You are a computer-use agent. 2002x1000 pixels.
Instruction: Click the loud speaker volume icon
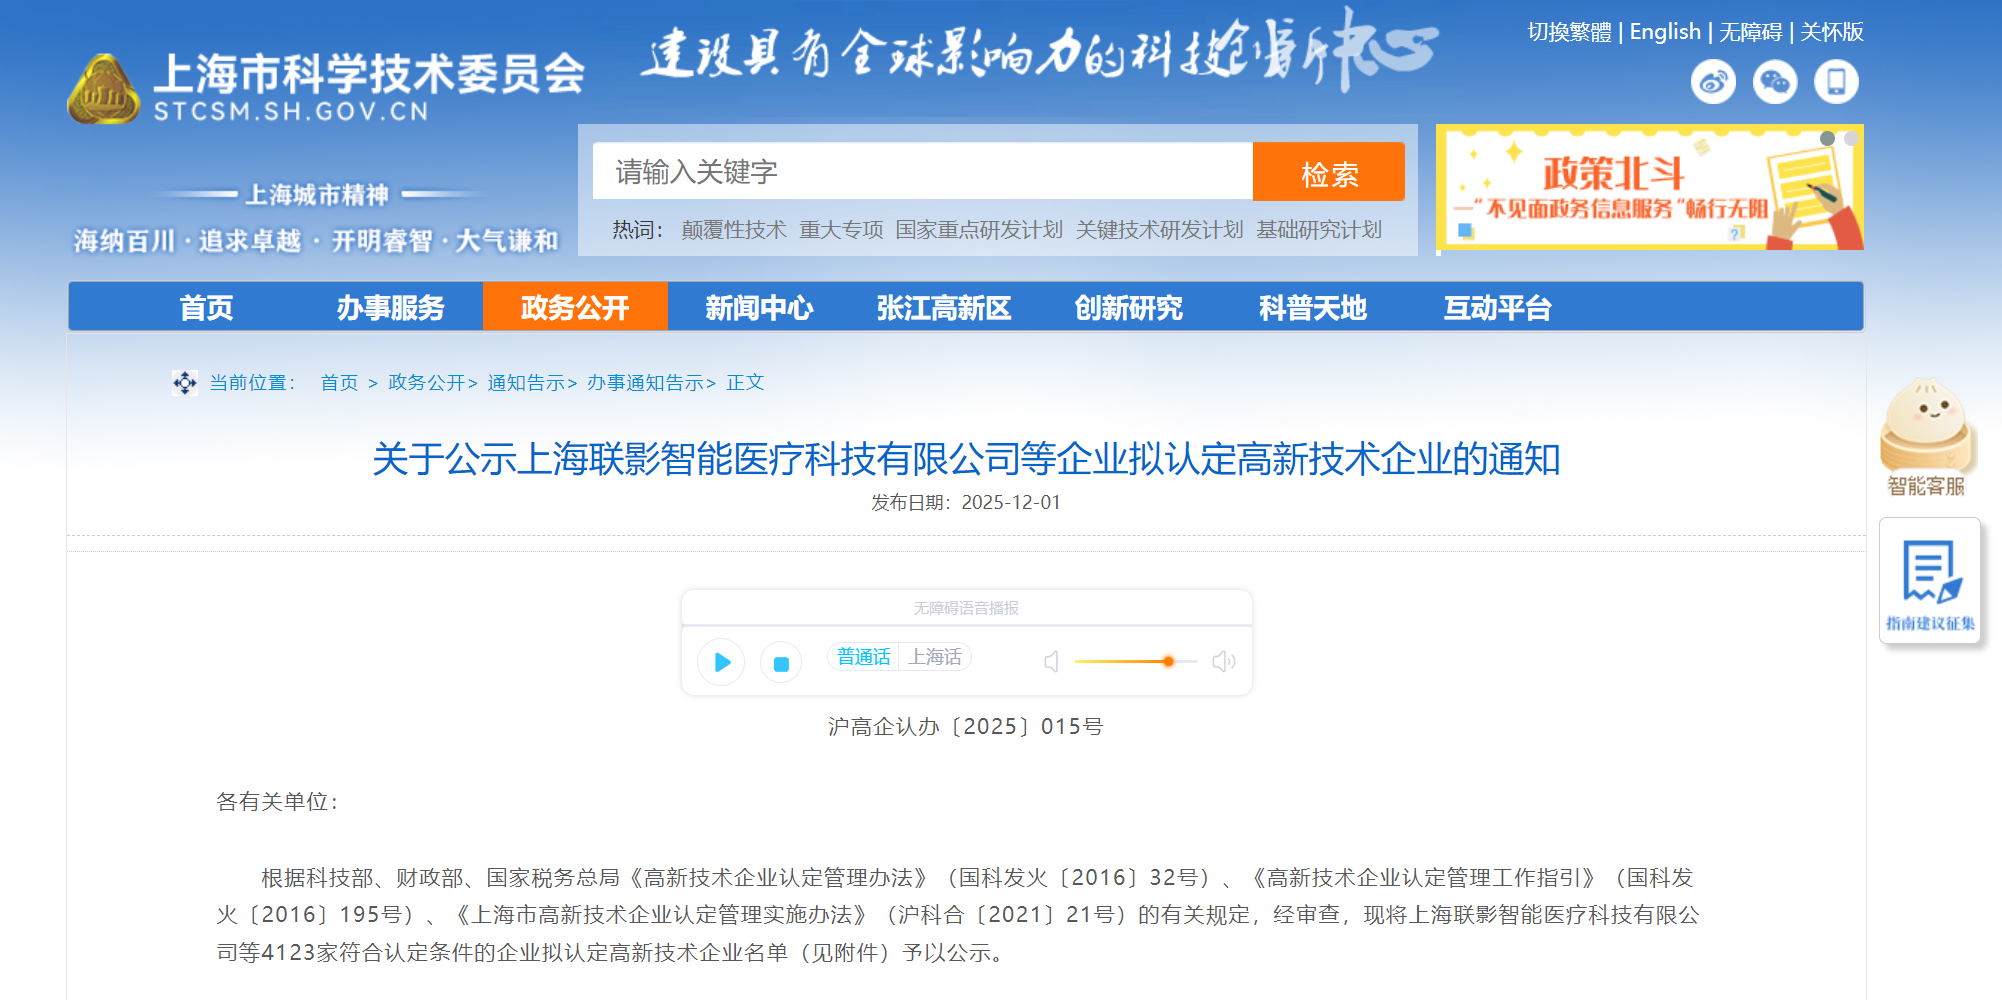point(1223,662)
